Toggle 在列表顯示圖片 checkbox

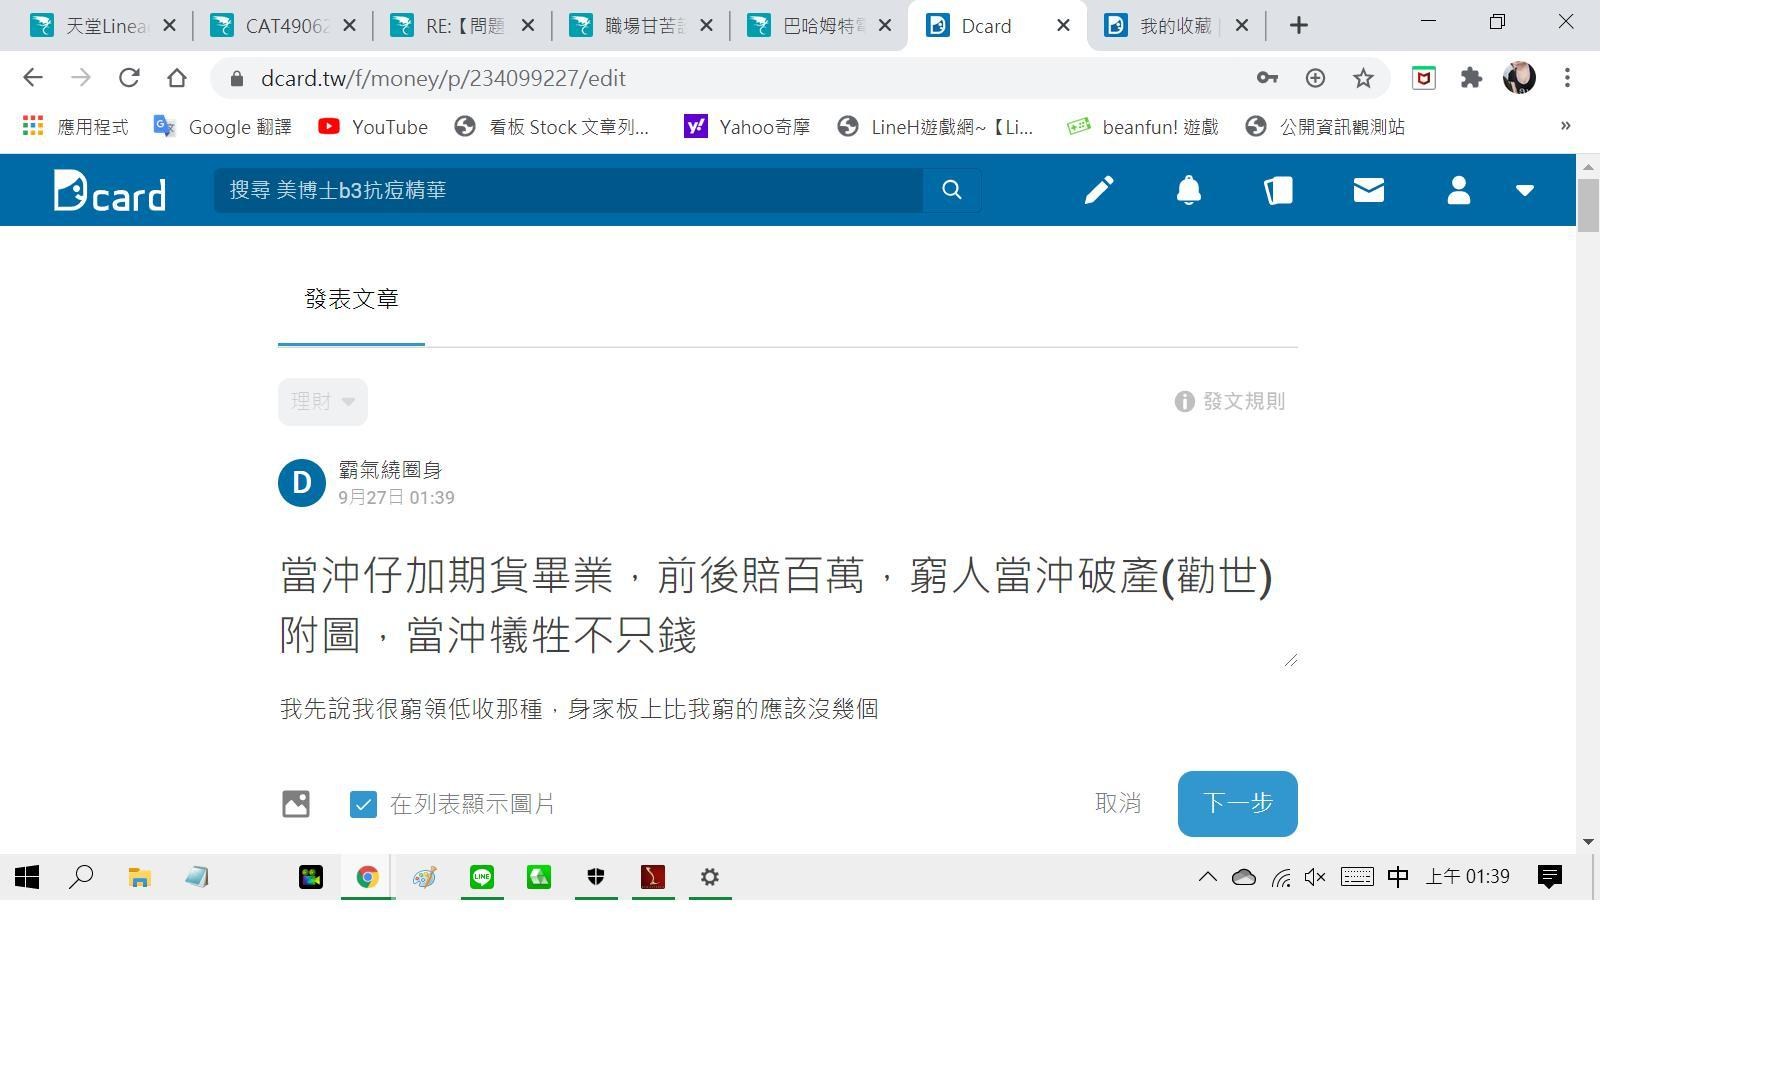363,803
